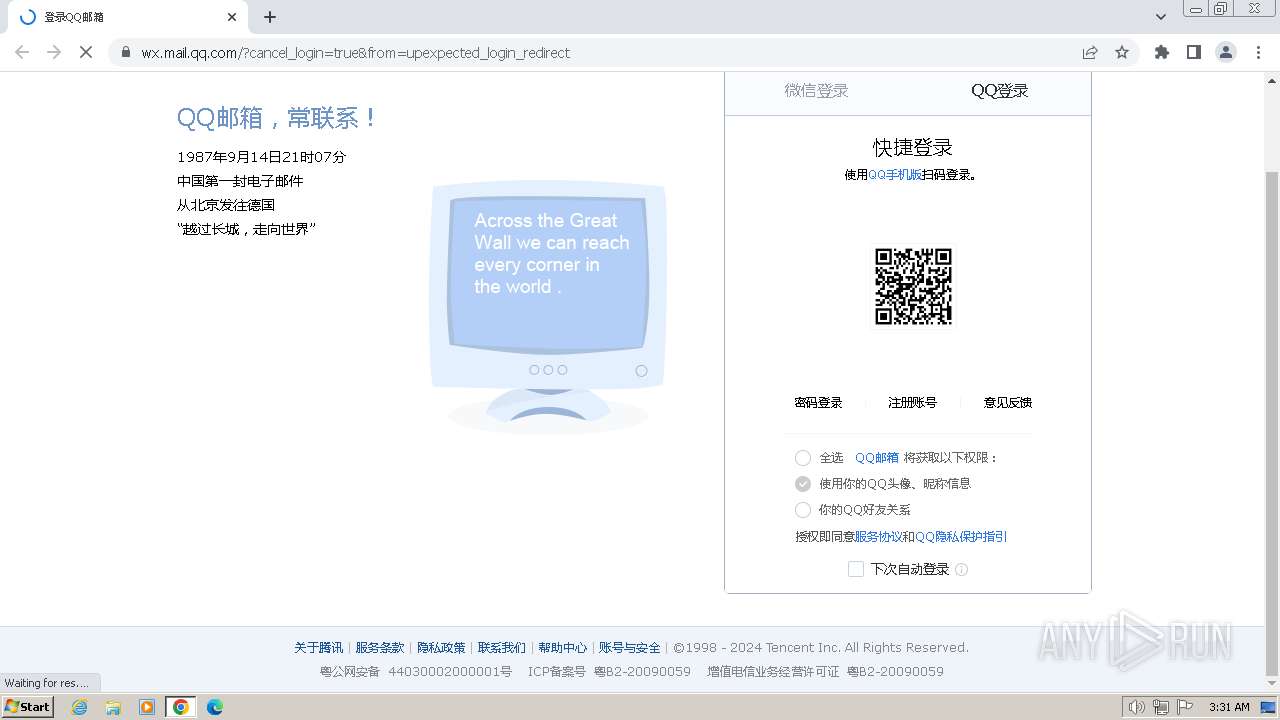
Task: Open 账号与安全 footer link
Action: [630, 647]
